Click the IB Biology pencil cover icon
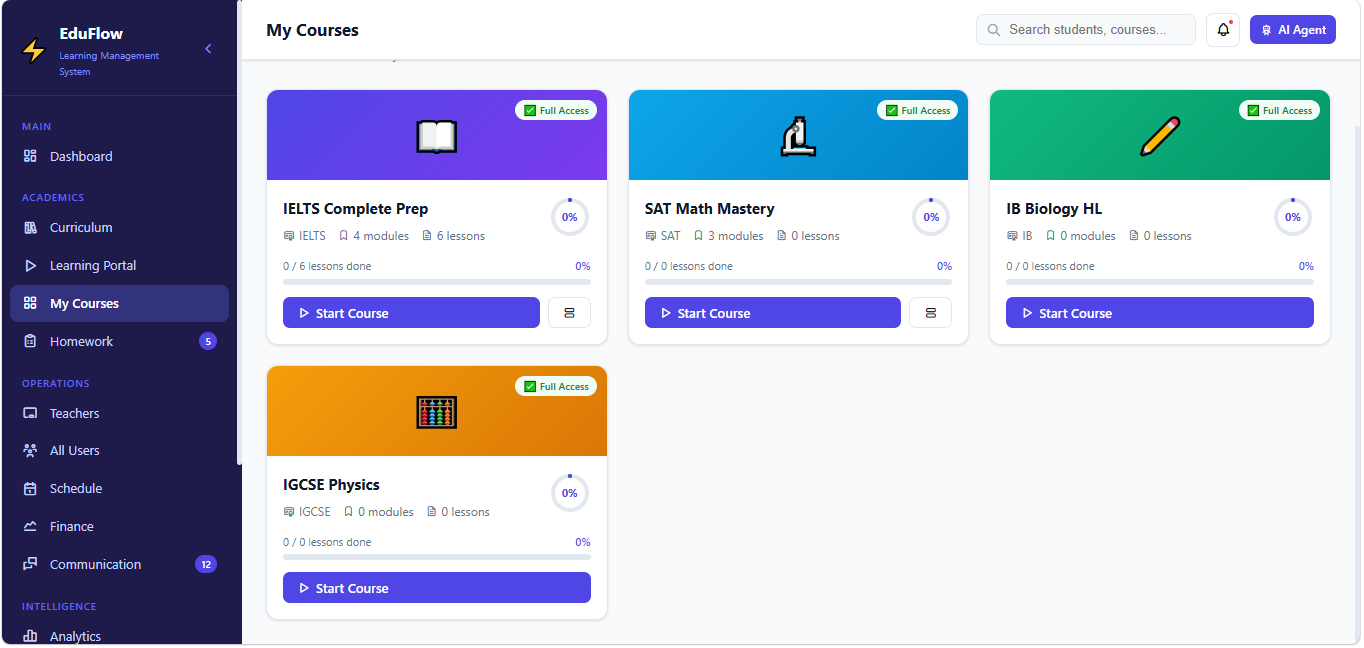Viewport: 1364px width, 648px height. coord(1160,137)
